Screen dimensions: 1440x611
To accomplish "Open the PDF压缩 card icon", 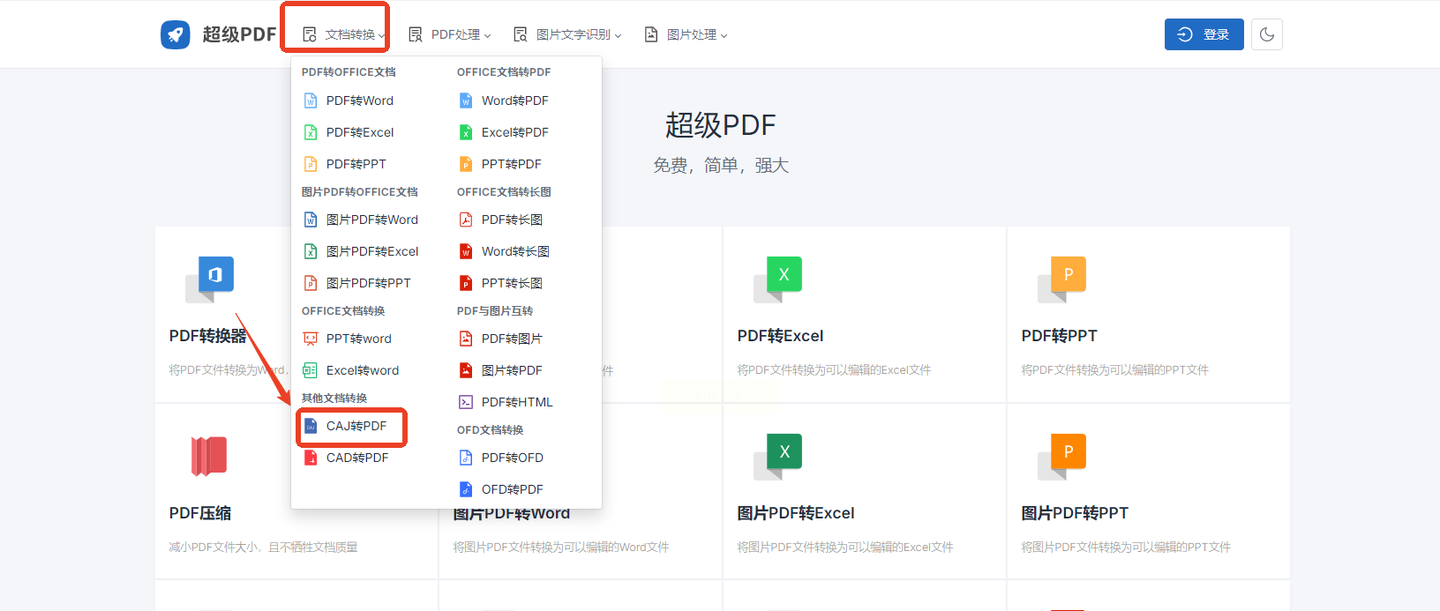I will click(x=209, y=457).
